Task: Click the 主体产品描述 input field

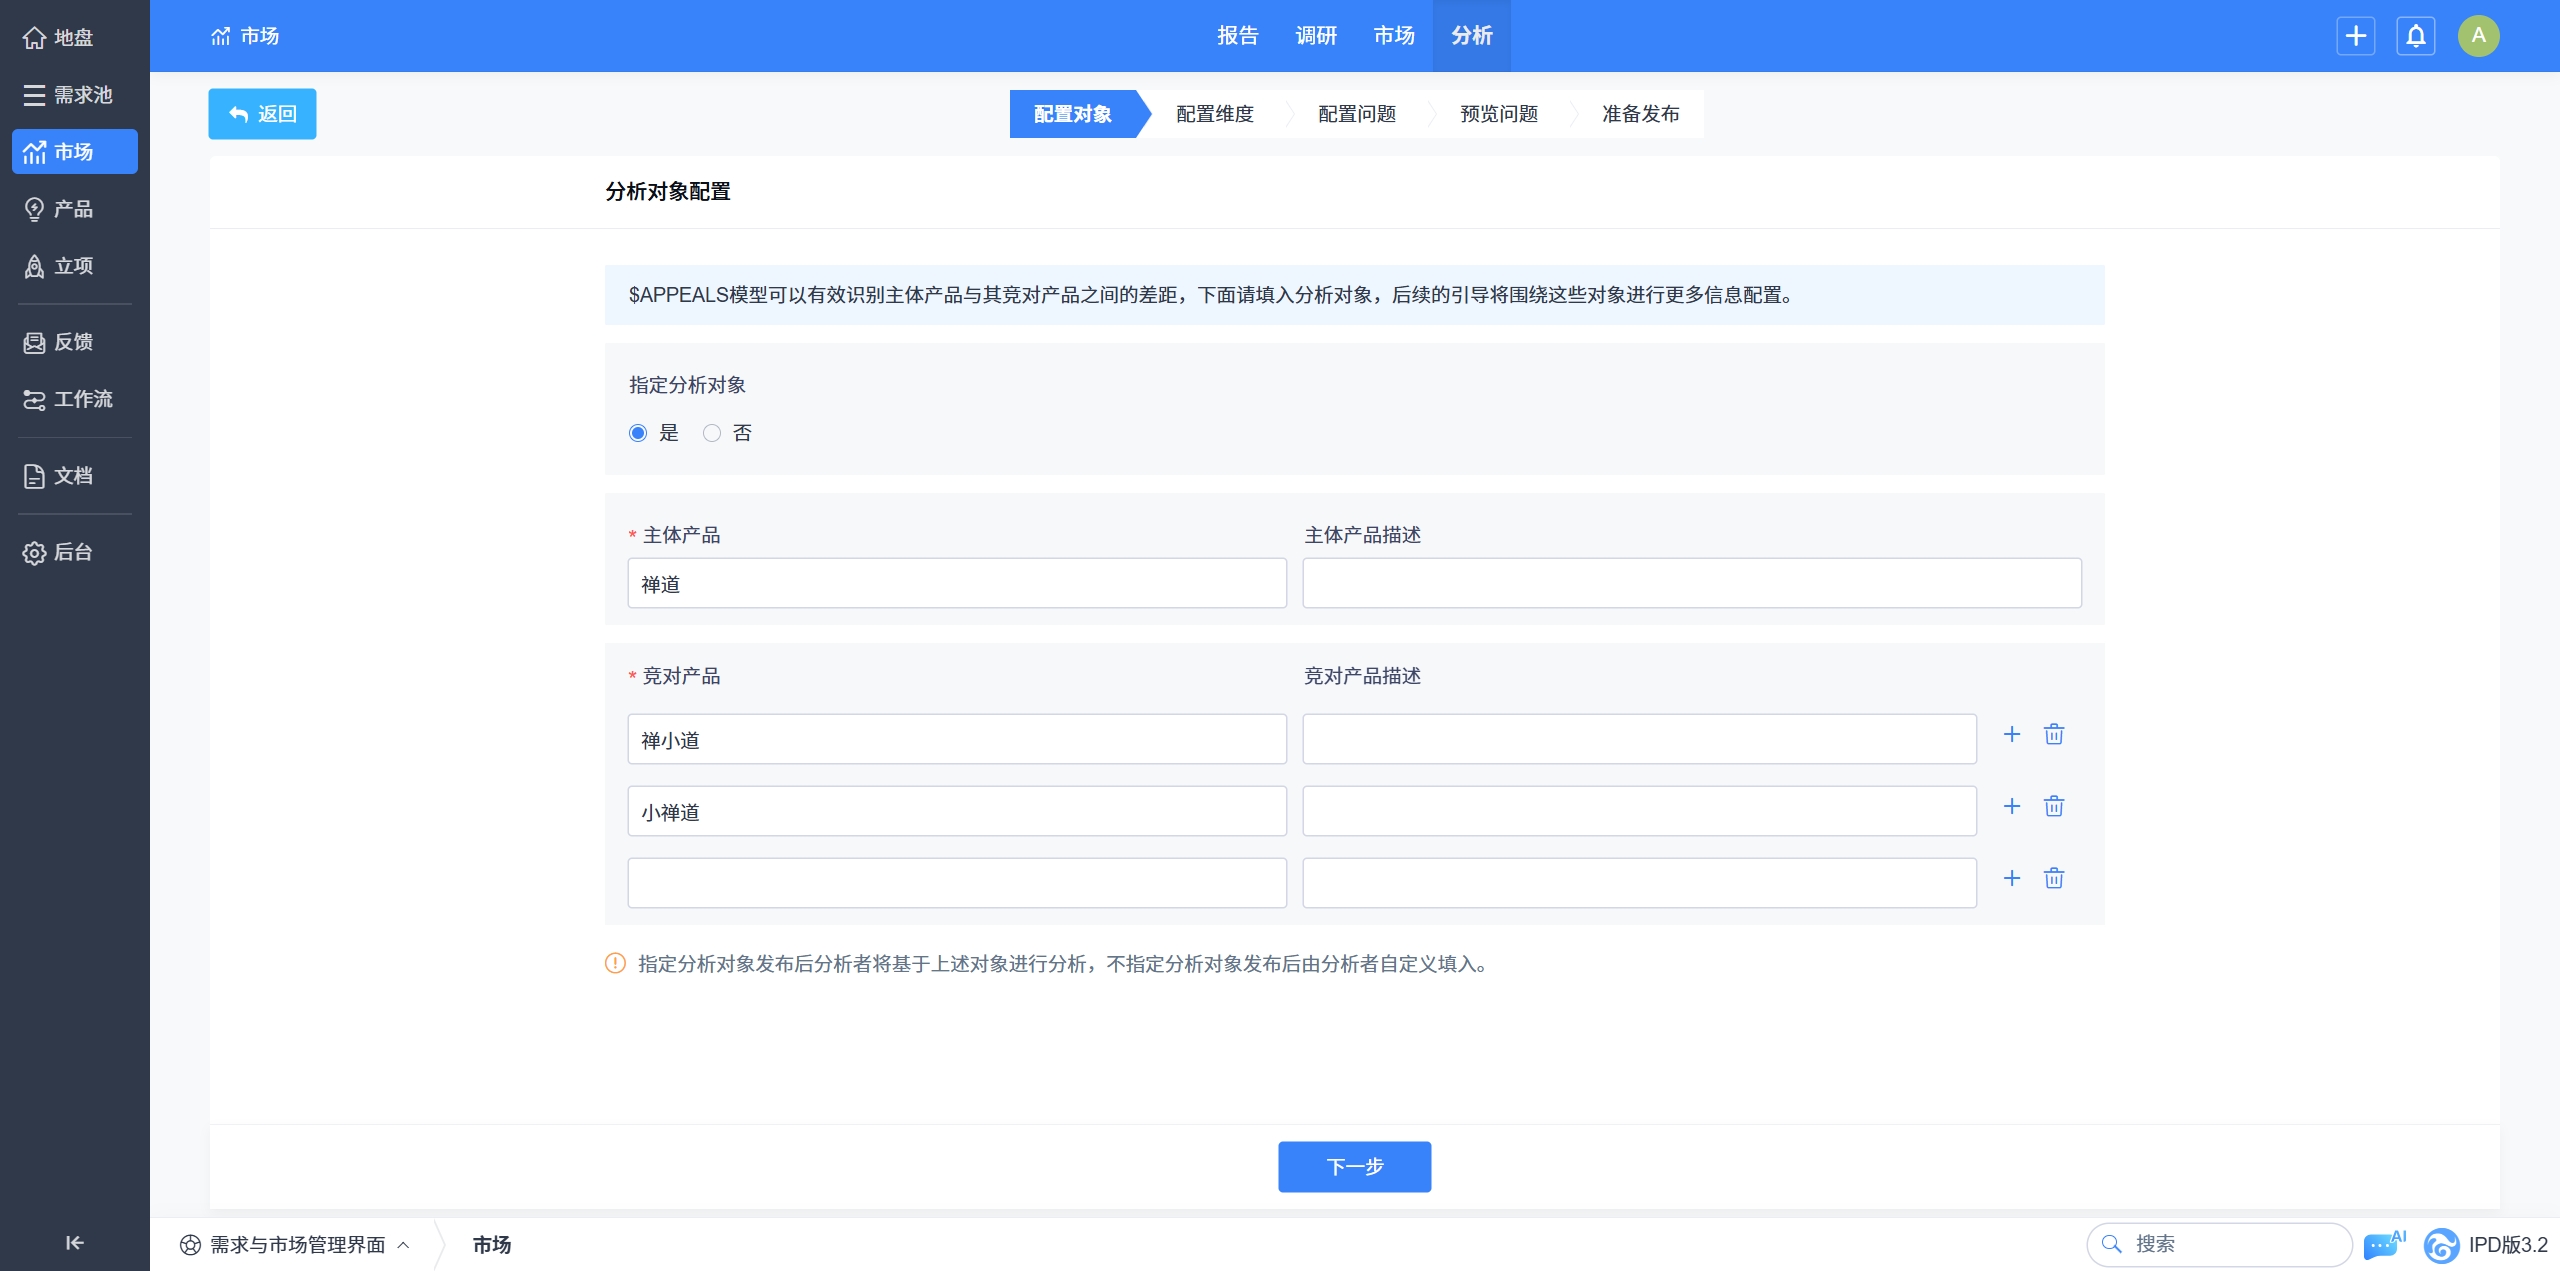Action: [1691, 583]
